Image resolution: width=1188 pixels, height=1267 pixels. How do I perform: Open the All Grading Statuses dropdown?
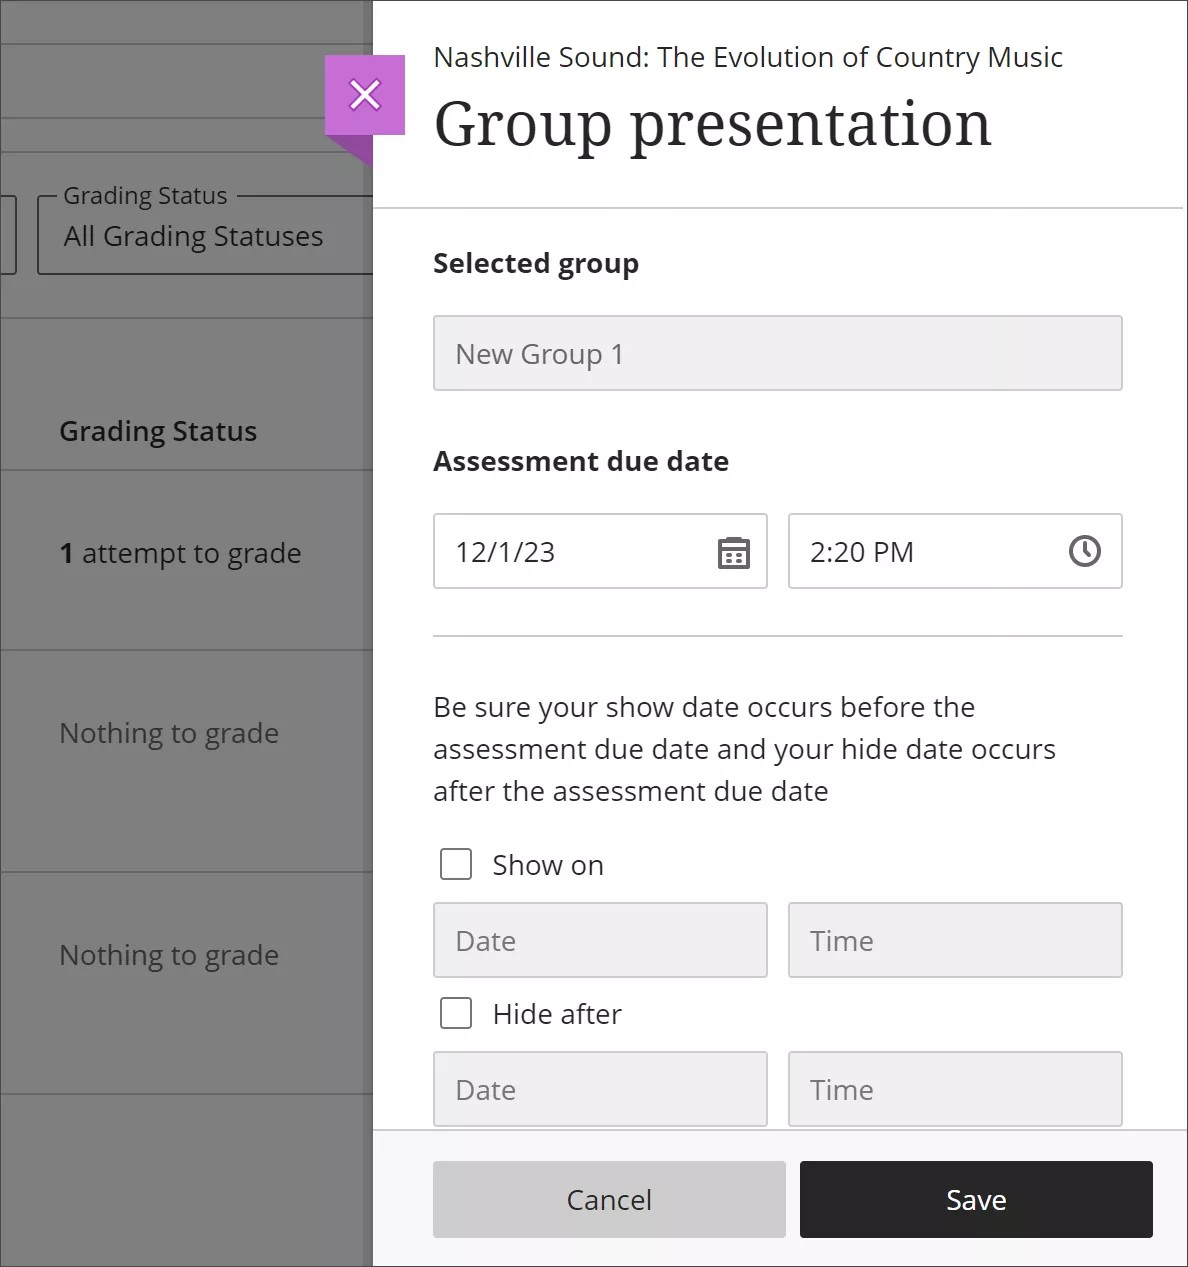point(192,236)
